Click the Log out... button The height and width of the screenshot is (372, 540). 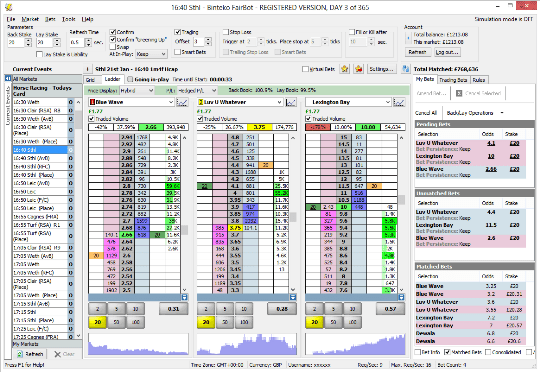click(447, 52)
